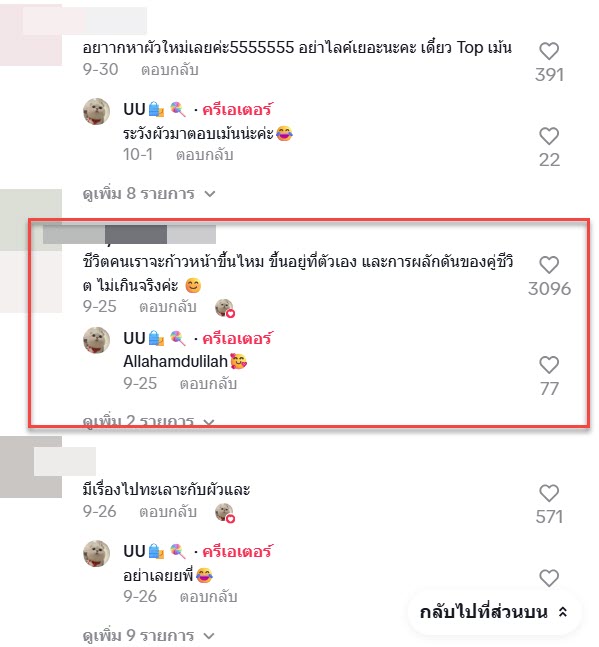Like the comment with 571 likes
Viewport: 599px width, 647px height.
(549, 494)
